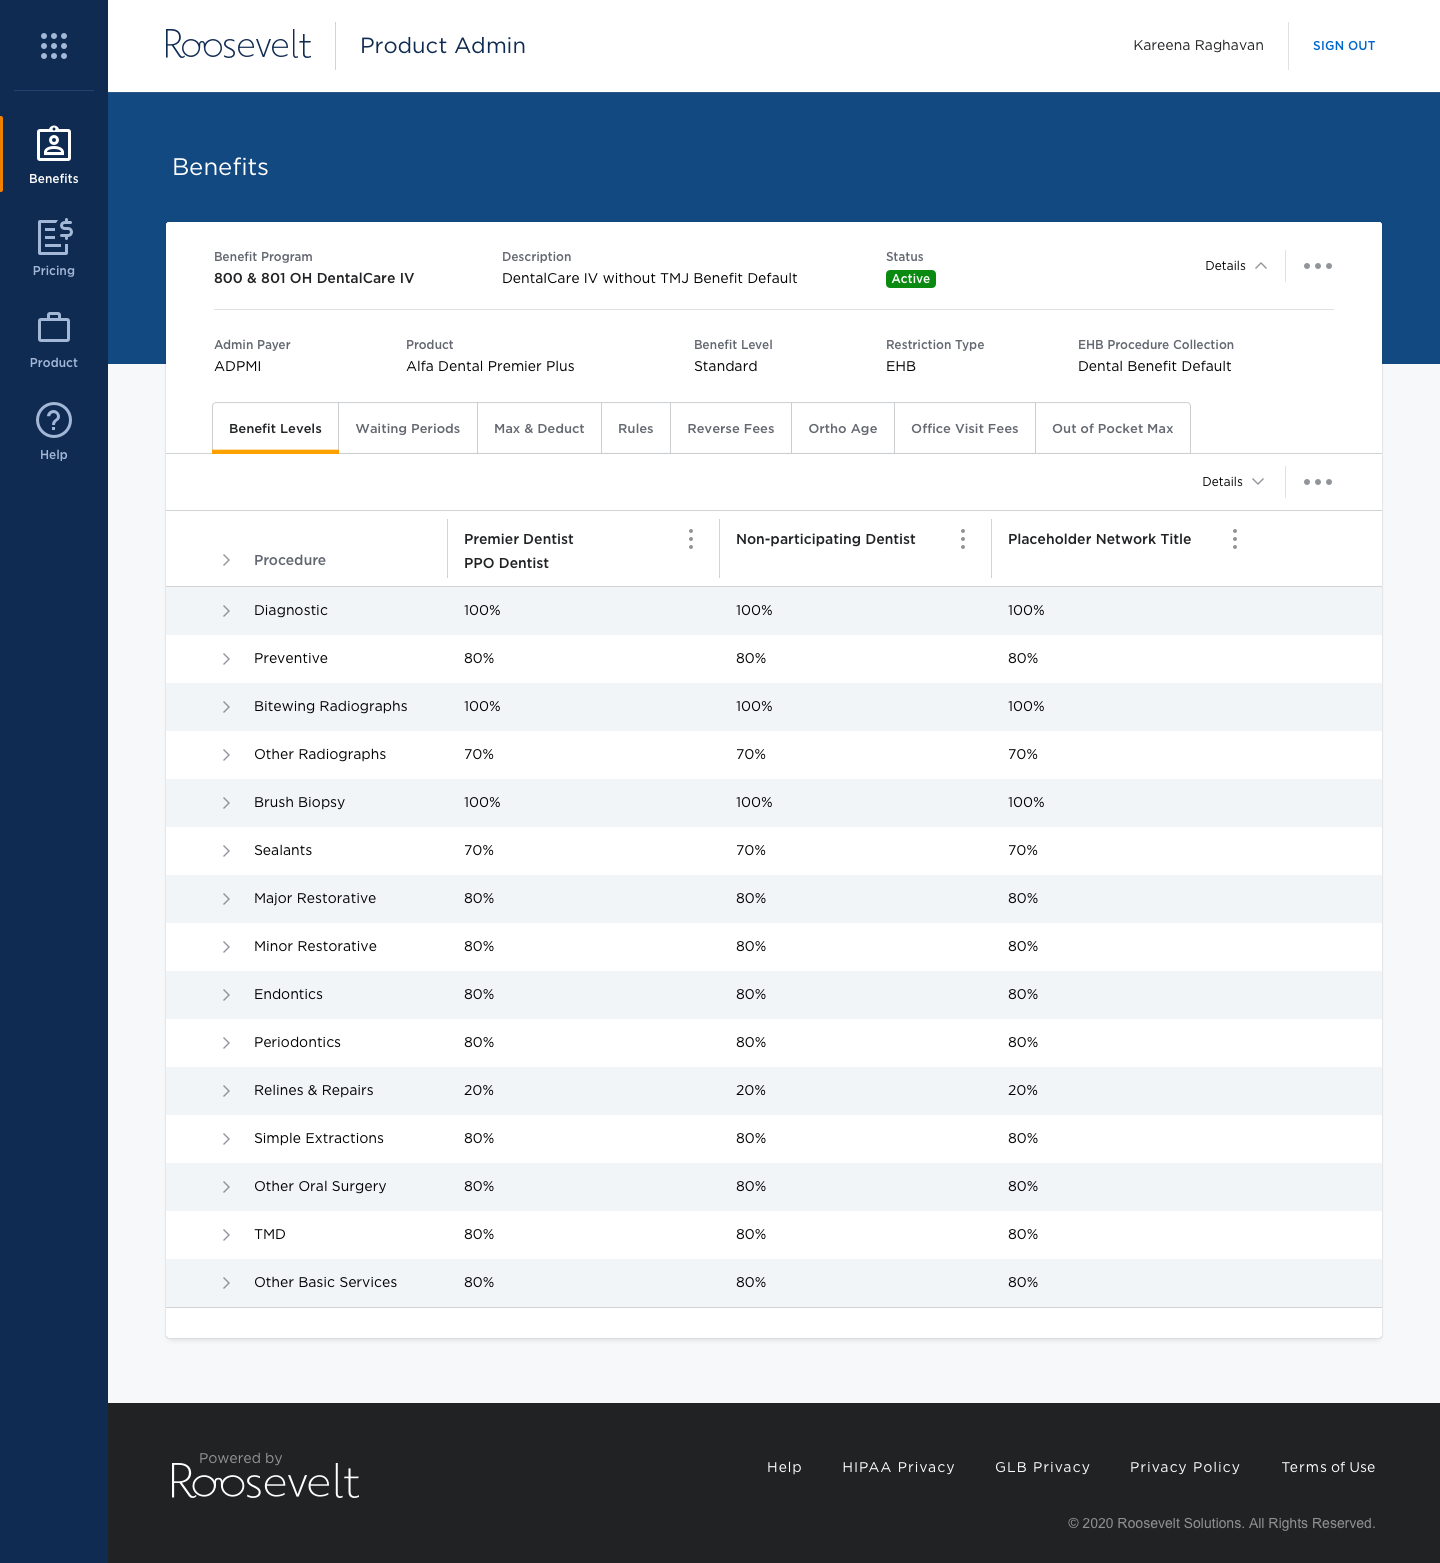Click the SIGN OUT link
Screen dimensions: 1440x1563
1343,46
